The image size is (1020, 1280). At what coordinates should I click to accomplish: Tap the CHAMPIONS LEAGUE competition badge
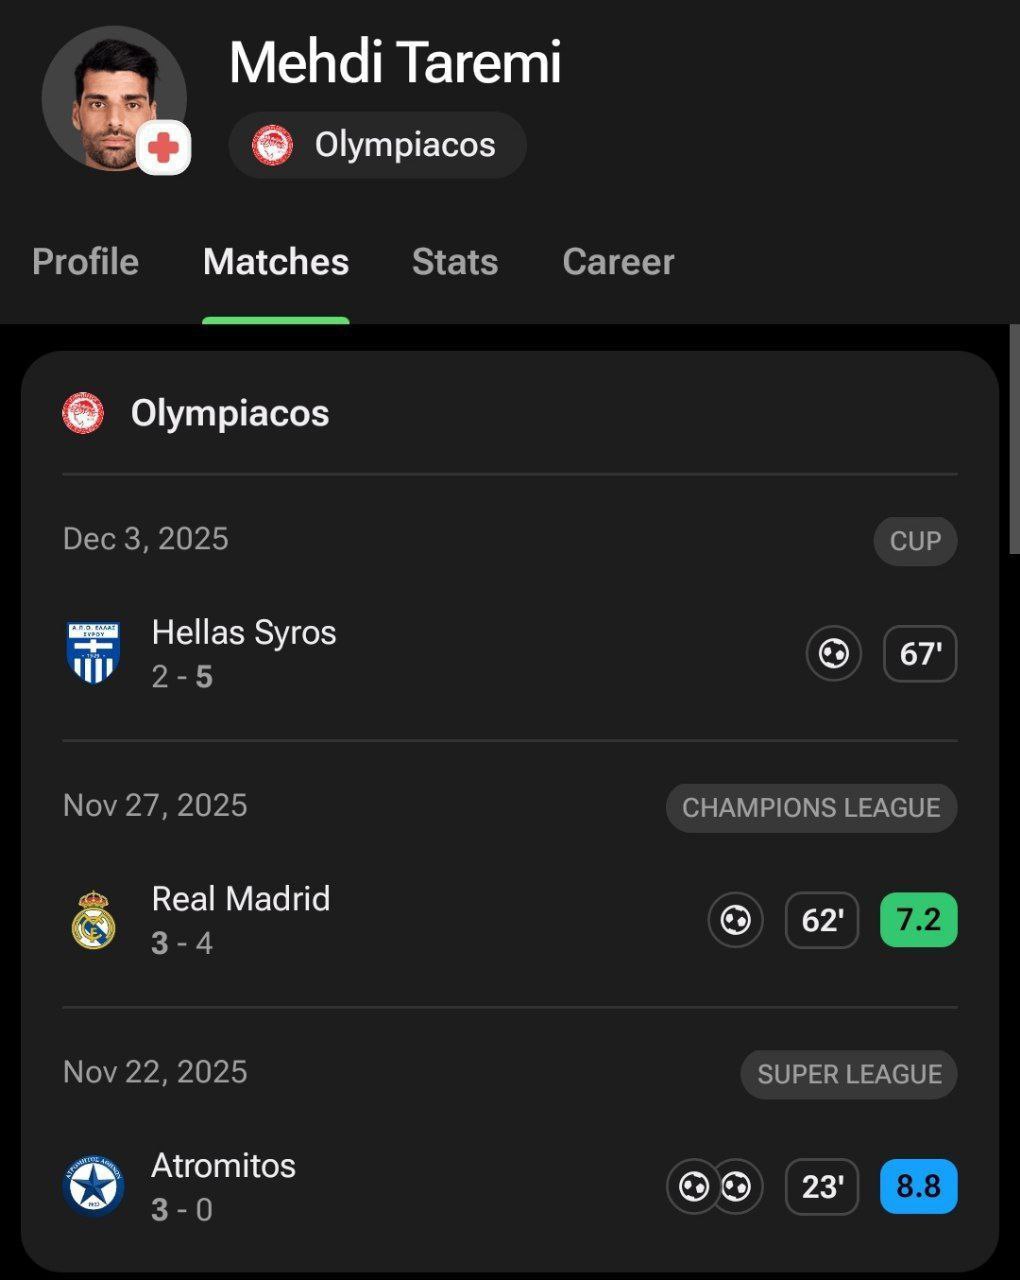(x=811, y=808)
